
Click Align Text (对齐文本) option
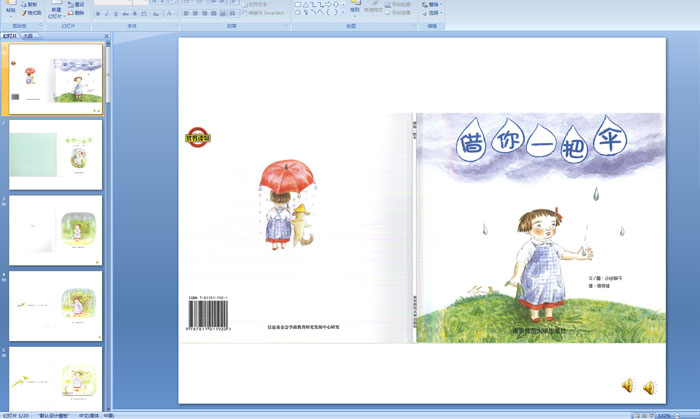[x=256, y=4]
